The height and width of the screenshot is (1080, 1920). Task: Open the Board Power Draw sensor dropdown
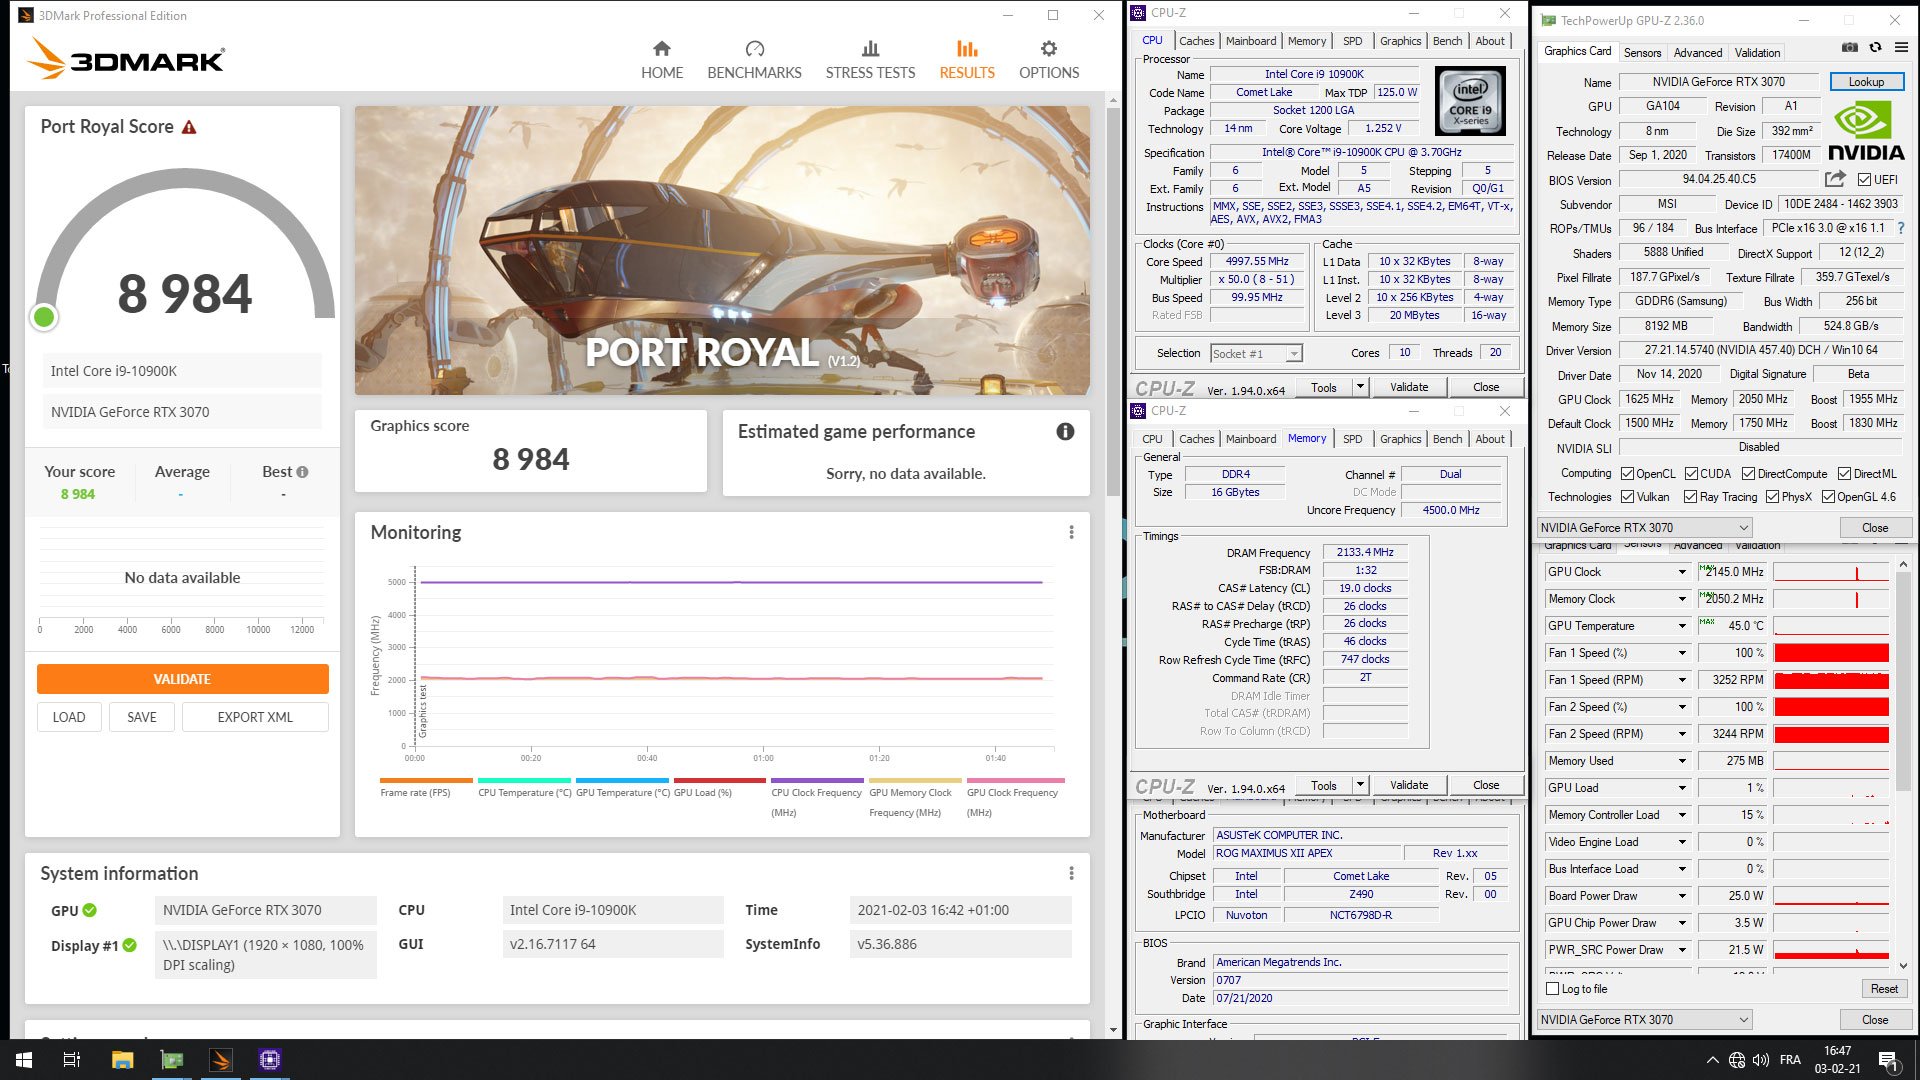tap(1682, 896)
